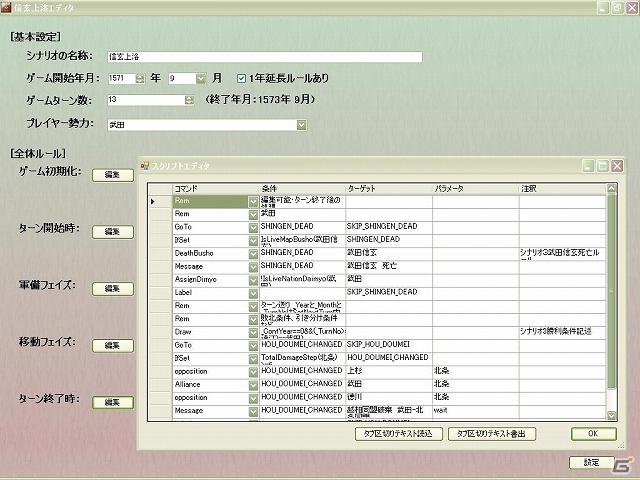Click the シナリオ3勝利条件記述 annotation cell

(562, 332)
